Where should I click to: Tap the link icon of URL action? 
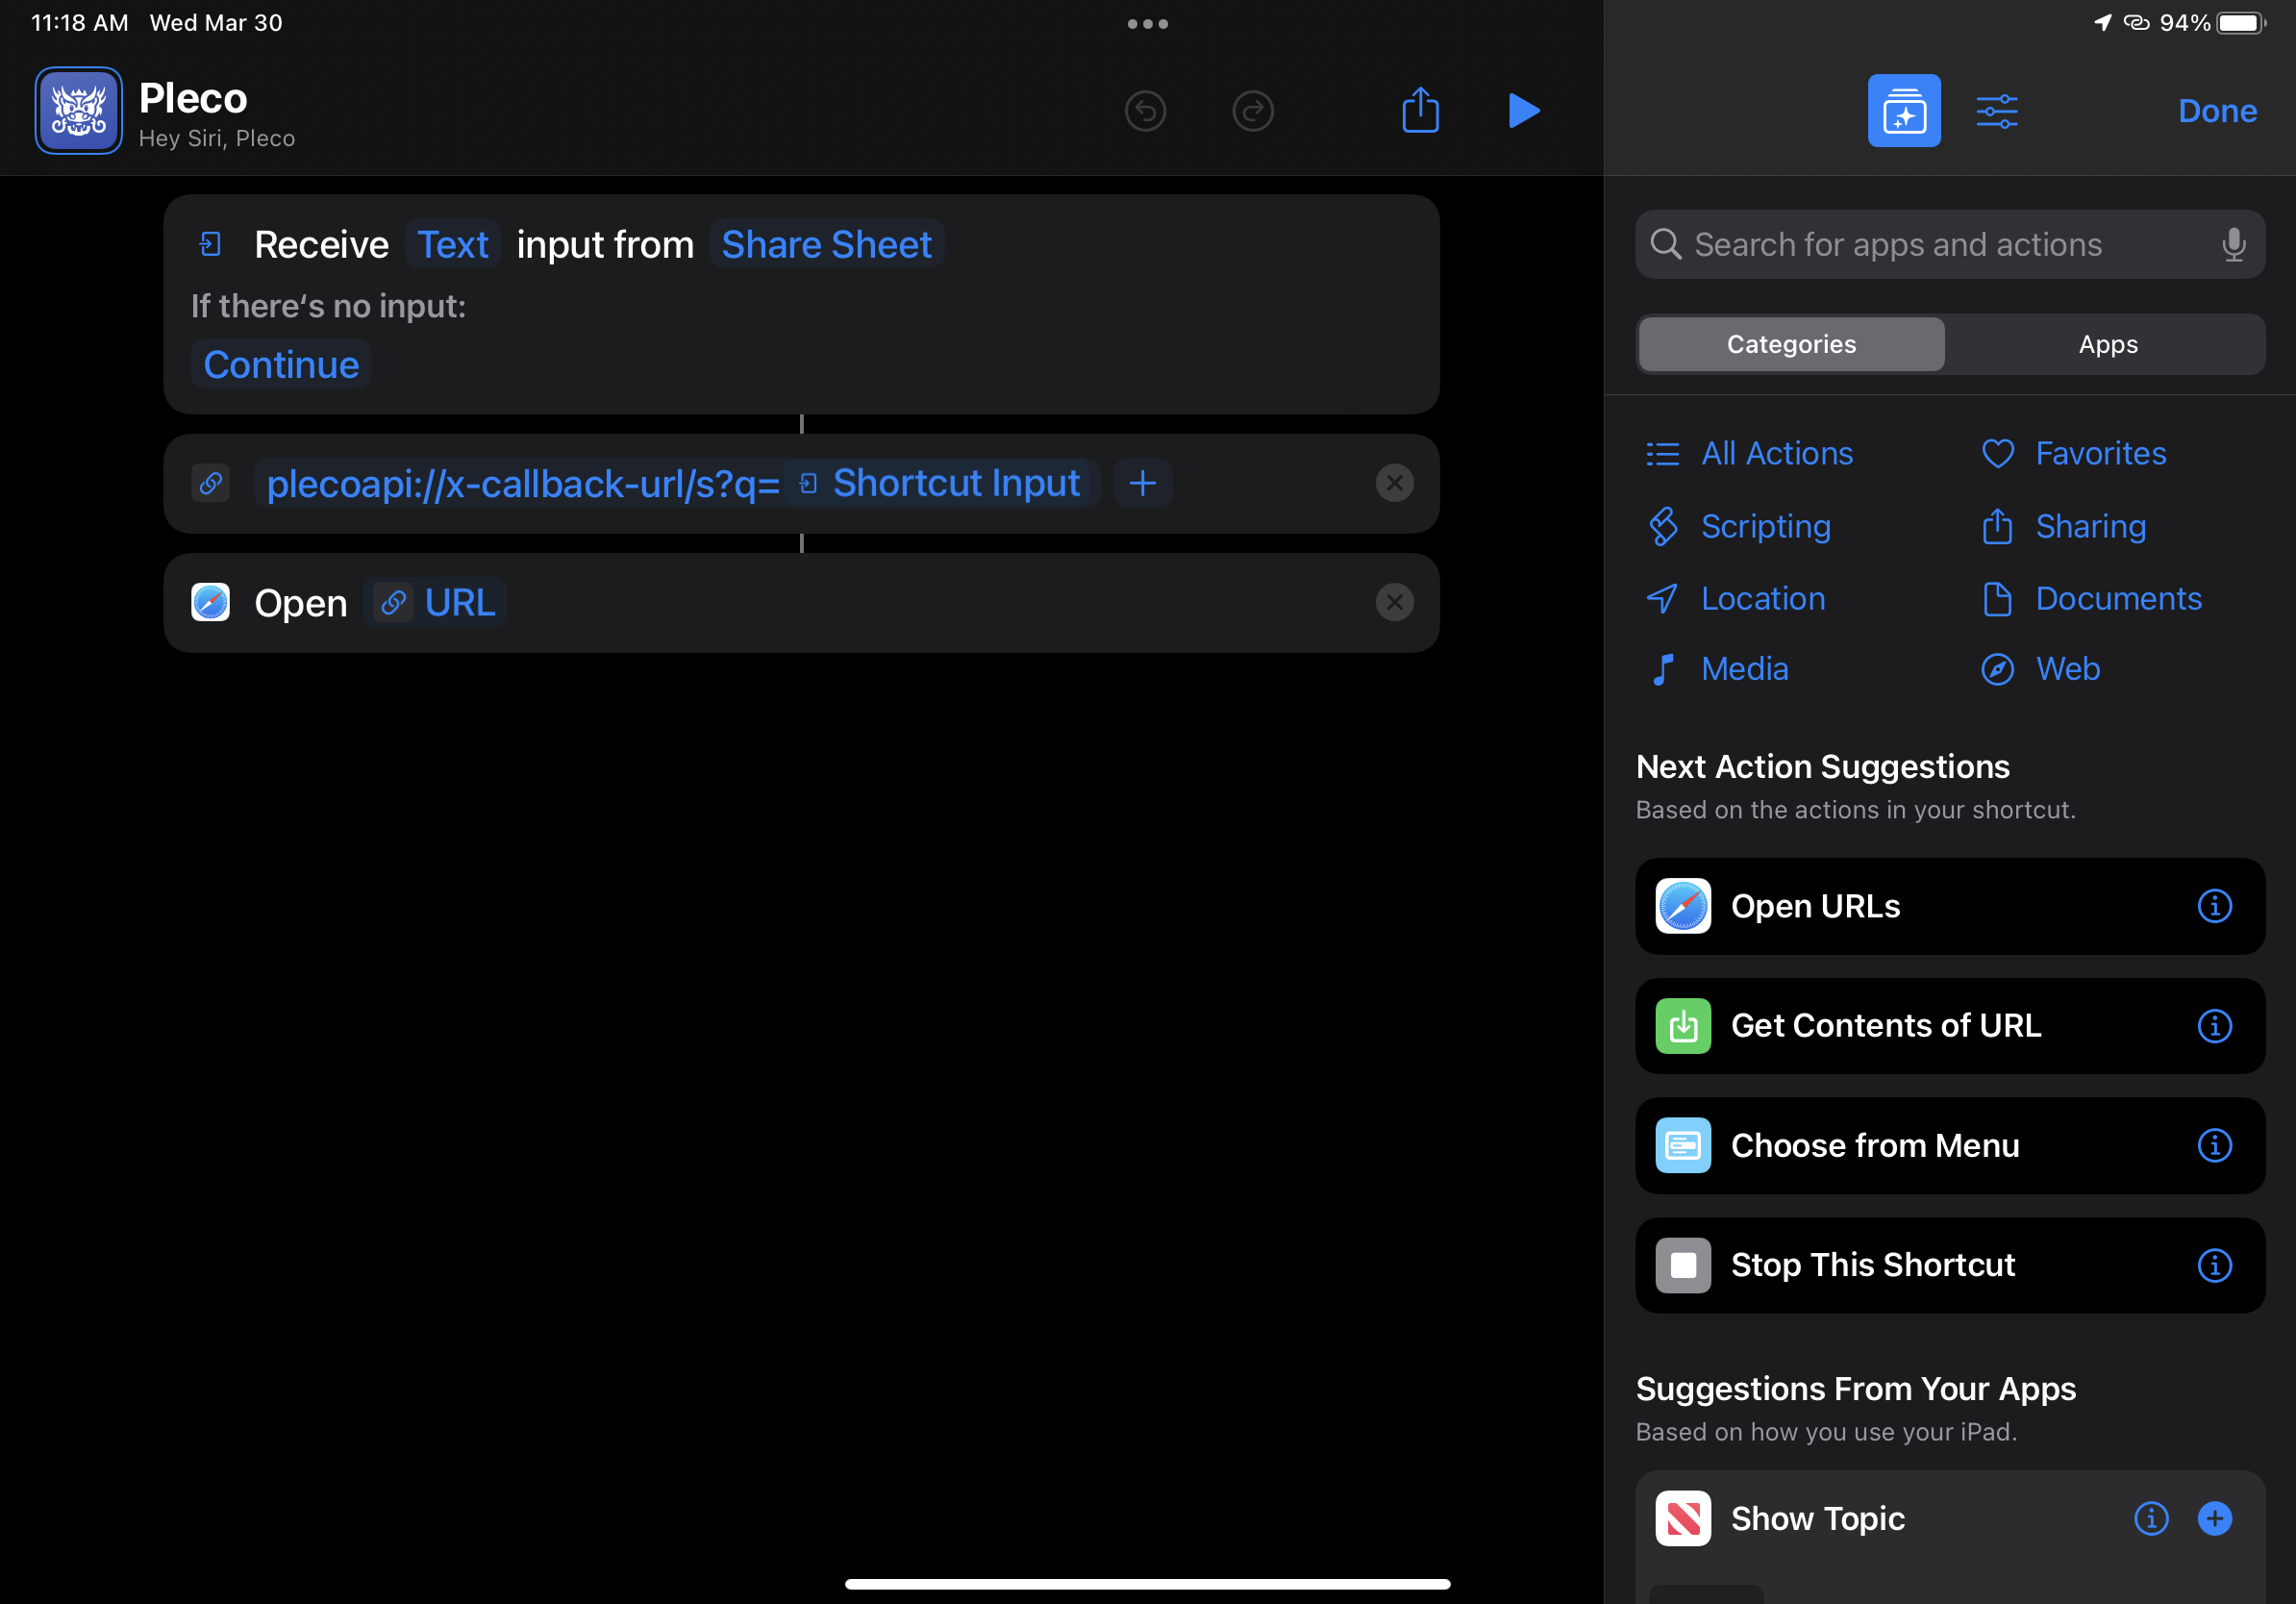click(210, 484)
